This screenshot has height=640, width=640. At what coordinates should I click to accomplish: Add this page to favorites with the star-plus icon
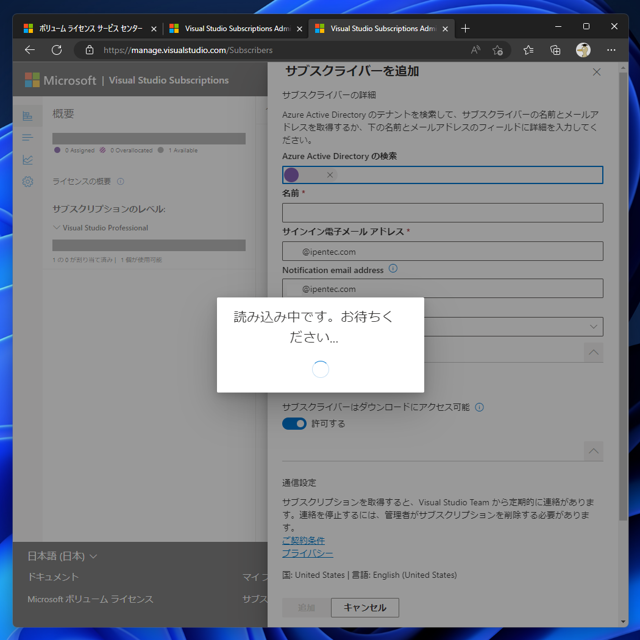(x=497, y=50)
